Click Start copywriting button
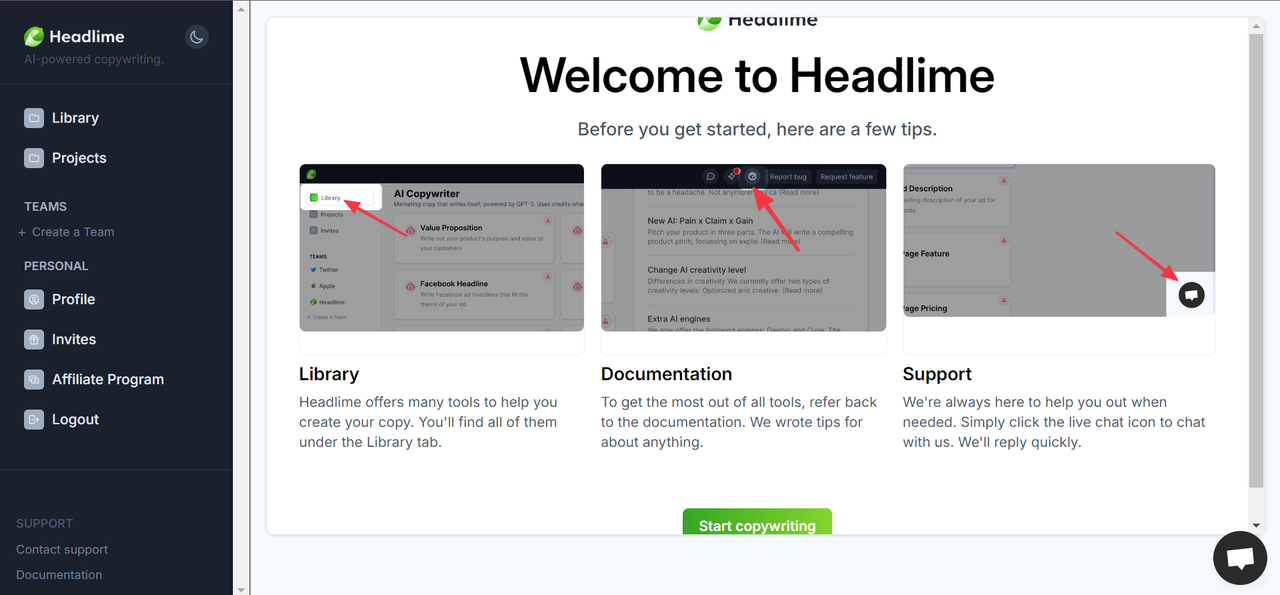The image size is (1280, 595). [x=757, y=522]
